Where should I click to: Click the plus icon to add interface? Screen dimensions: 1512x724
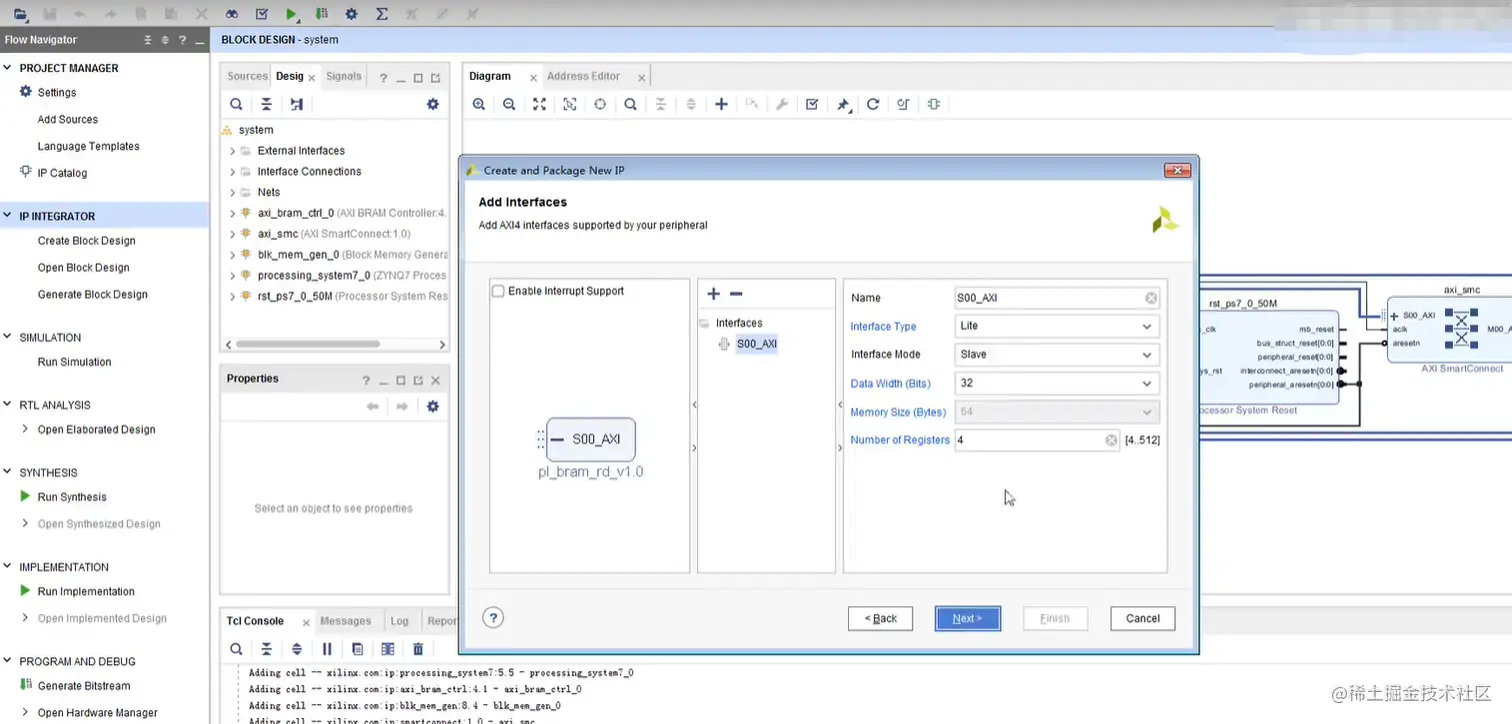tap(713, 294)
